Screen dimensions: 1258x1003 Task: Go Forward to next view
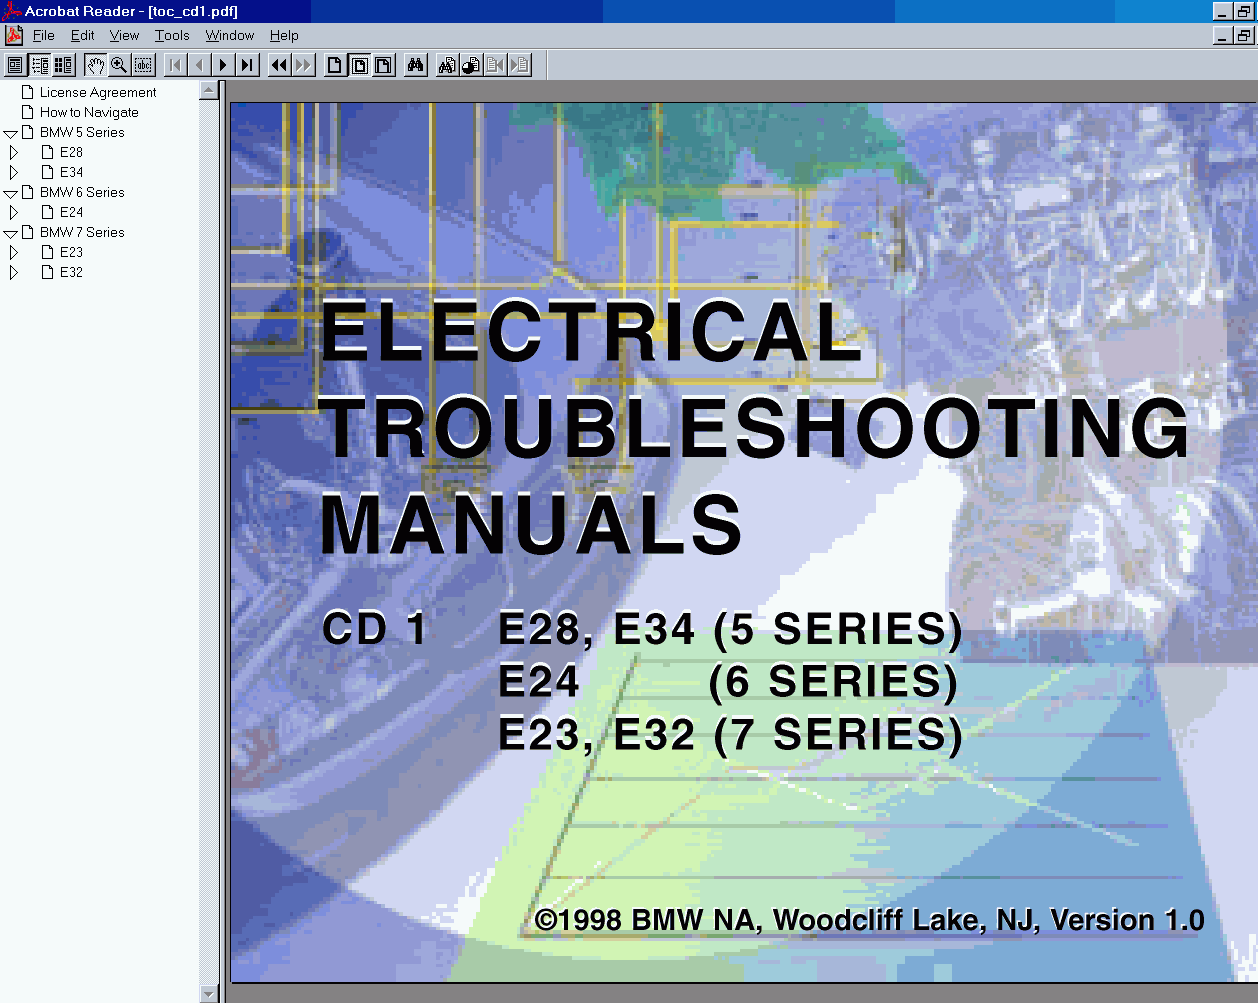[303, 65]
